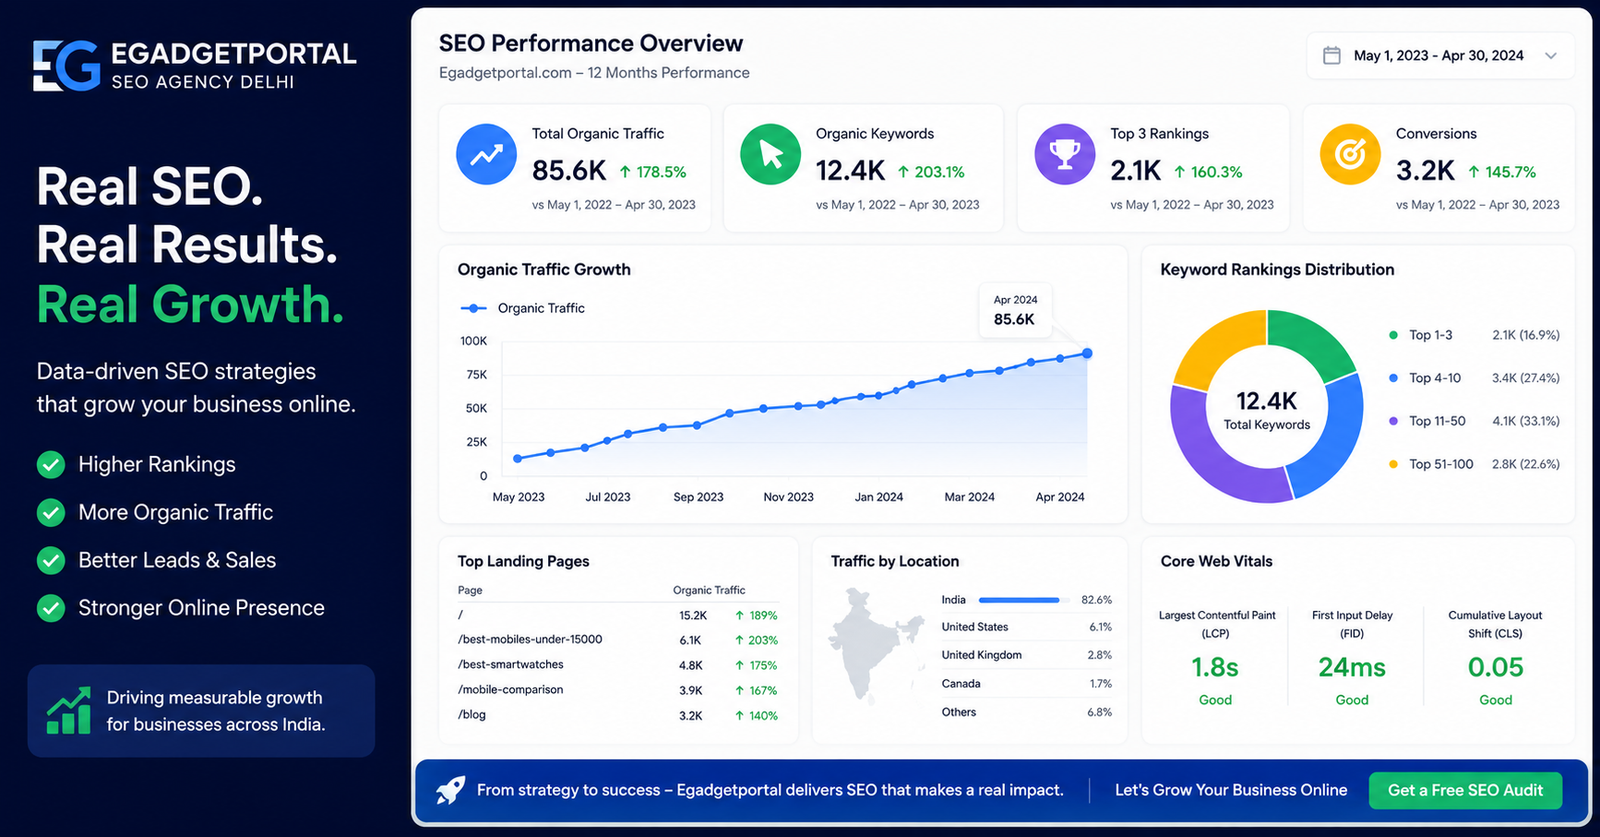
Task: Click the Get a Free SEO Audit button
Action: [1465, 790]
